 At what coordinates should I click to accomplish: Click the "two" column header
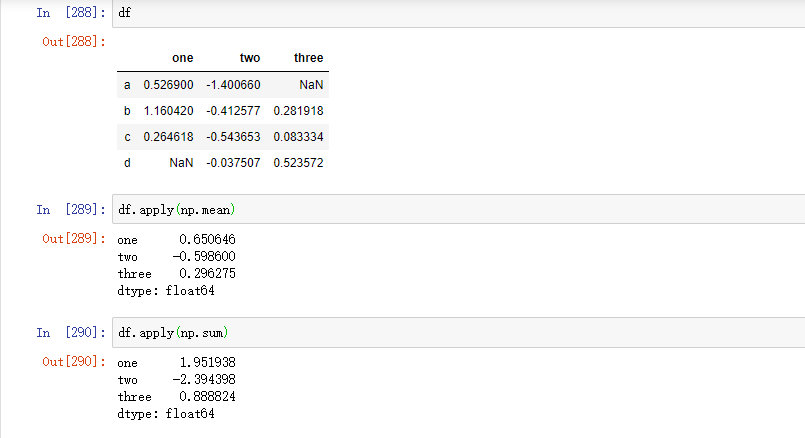(250, 59)
